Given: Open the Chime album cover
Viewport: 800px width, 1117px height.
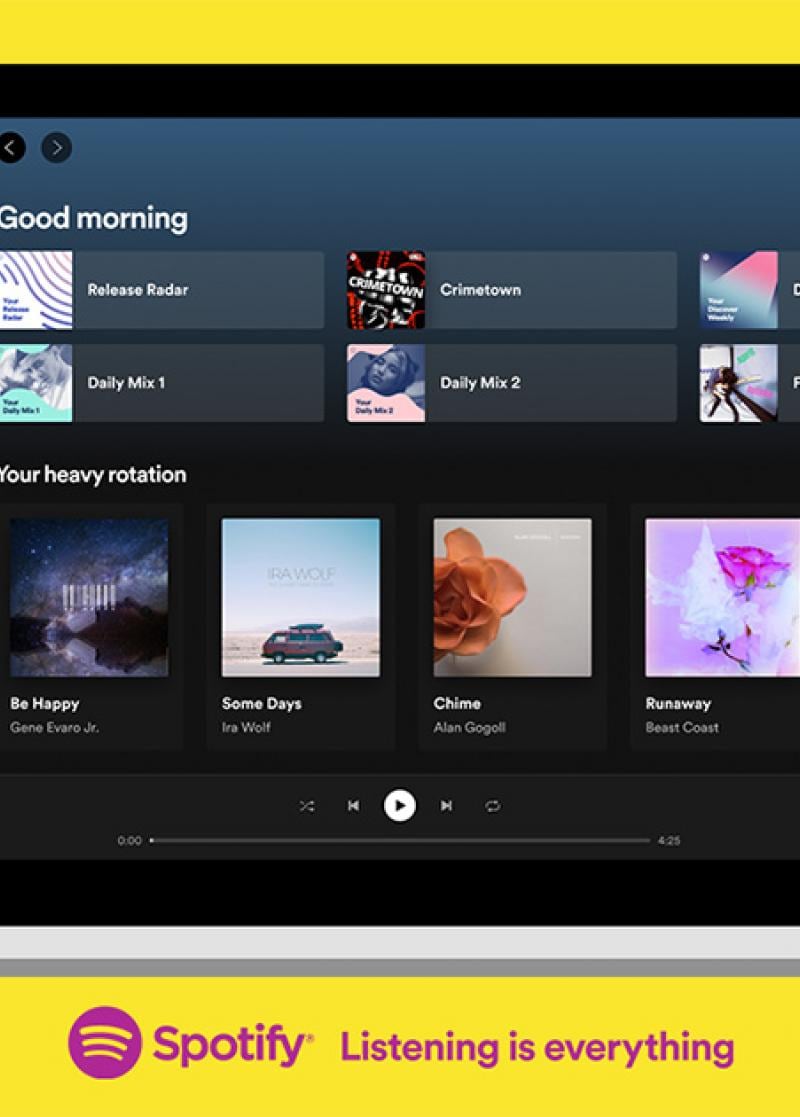Looking at the screenshot, I should click(x=512, y=598).
